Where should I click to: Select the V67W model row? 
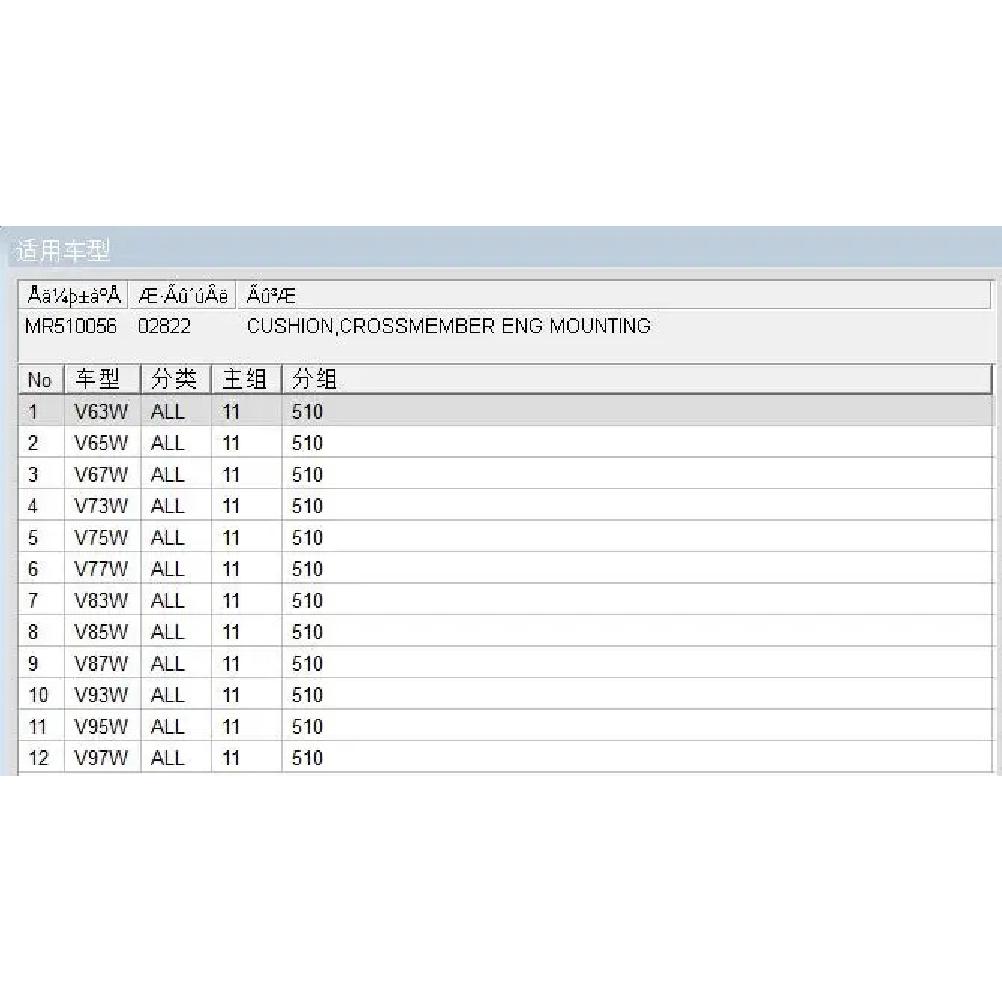(505, 474)
